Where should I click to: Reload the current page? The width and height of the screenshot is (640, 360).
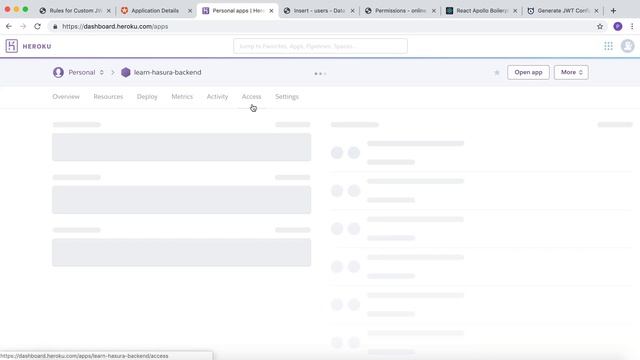37,27
